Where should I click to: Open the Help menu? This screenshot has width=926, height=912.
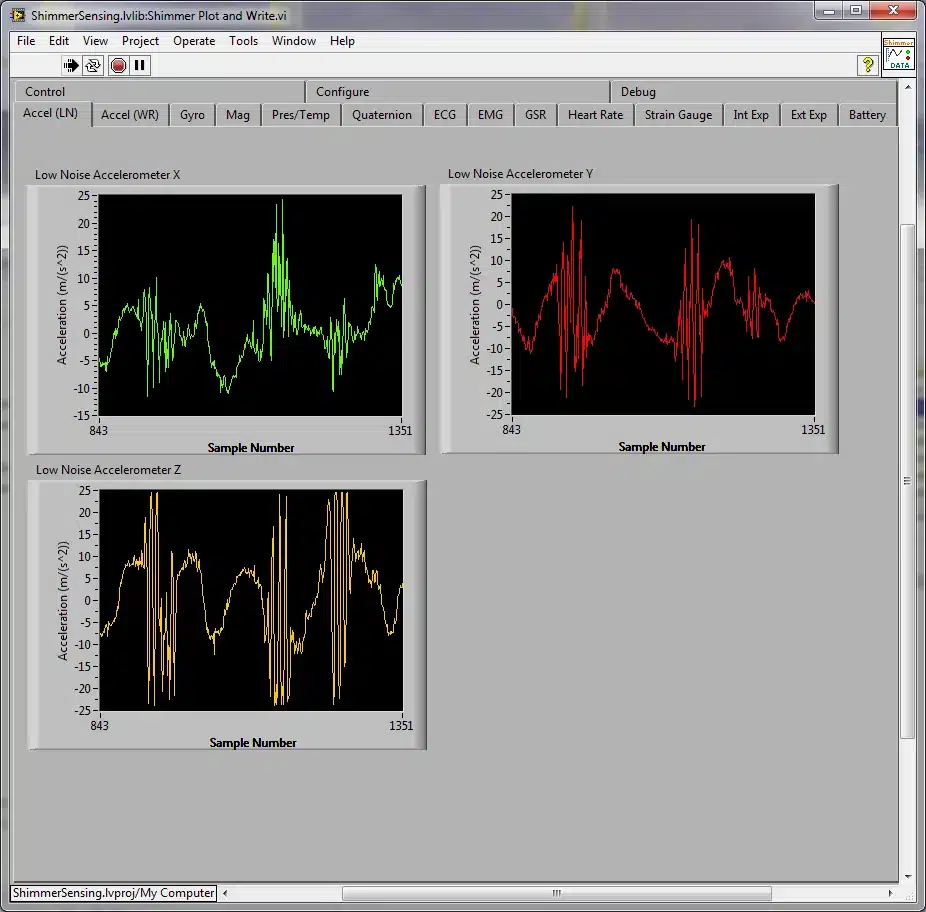(x=342, y=41)
